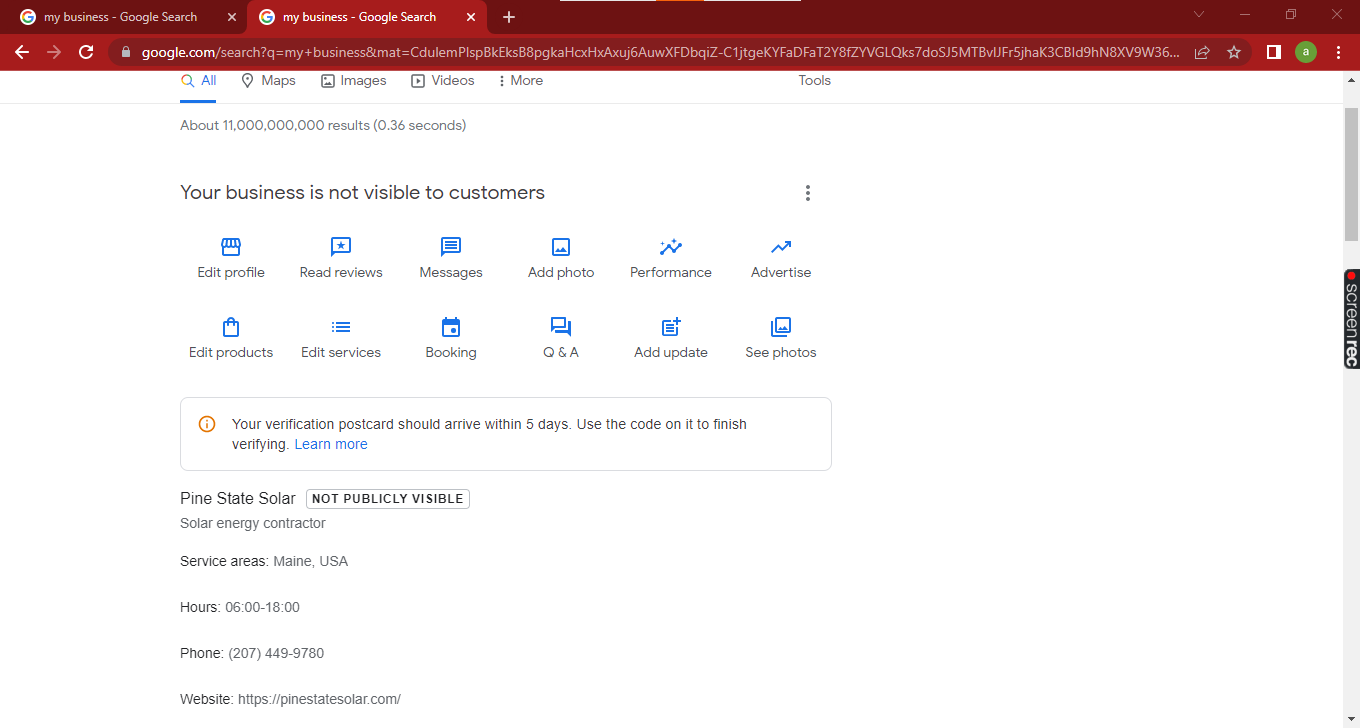The width and height of the screenshot is (1360, 728).
Task: Open the business profile three-dot menu
Action: click(808, 193)
